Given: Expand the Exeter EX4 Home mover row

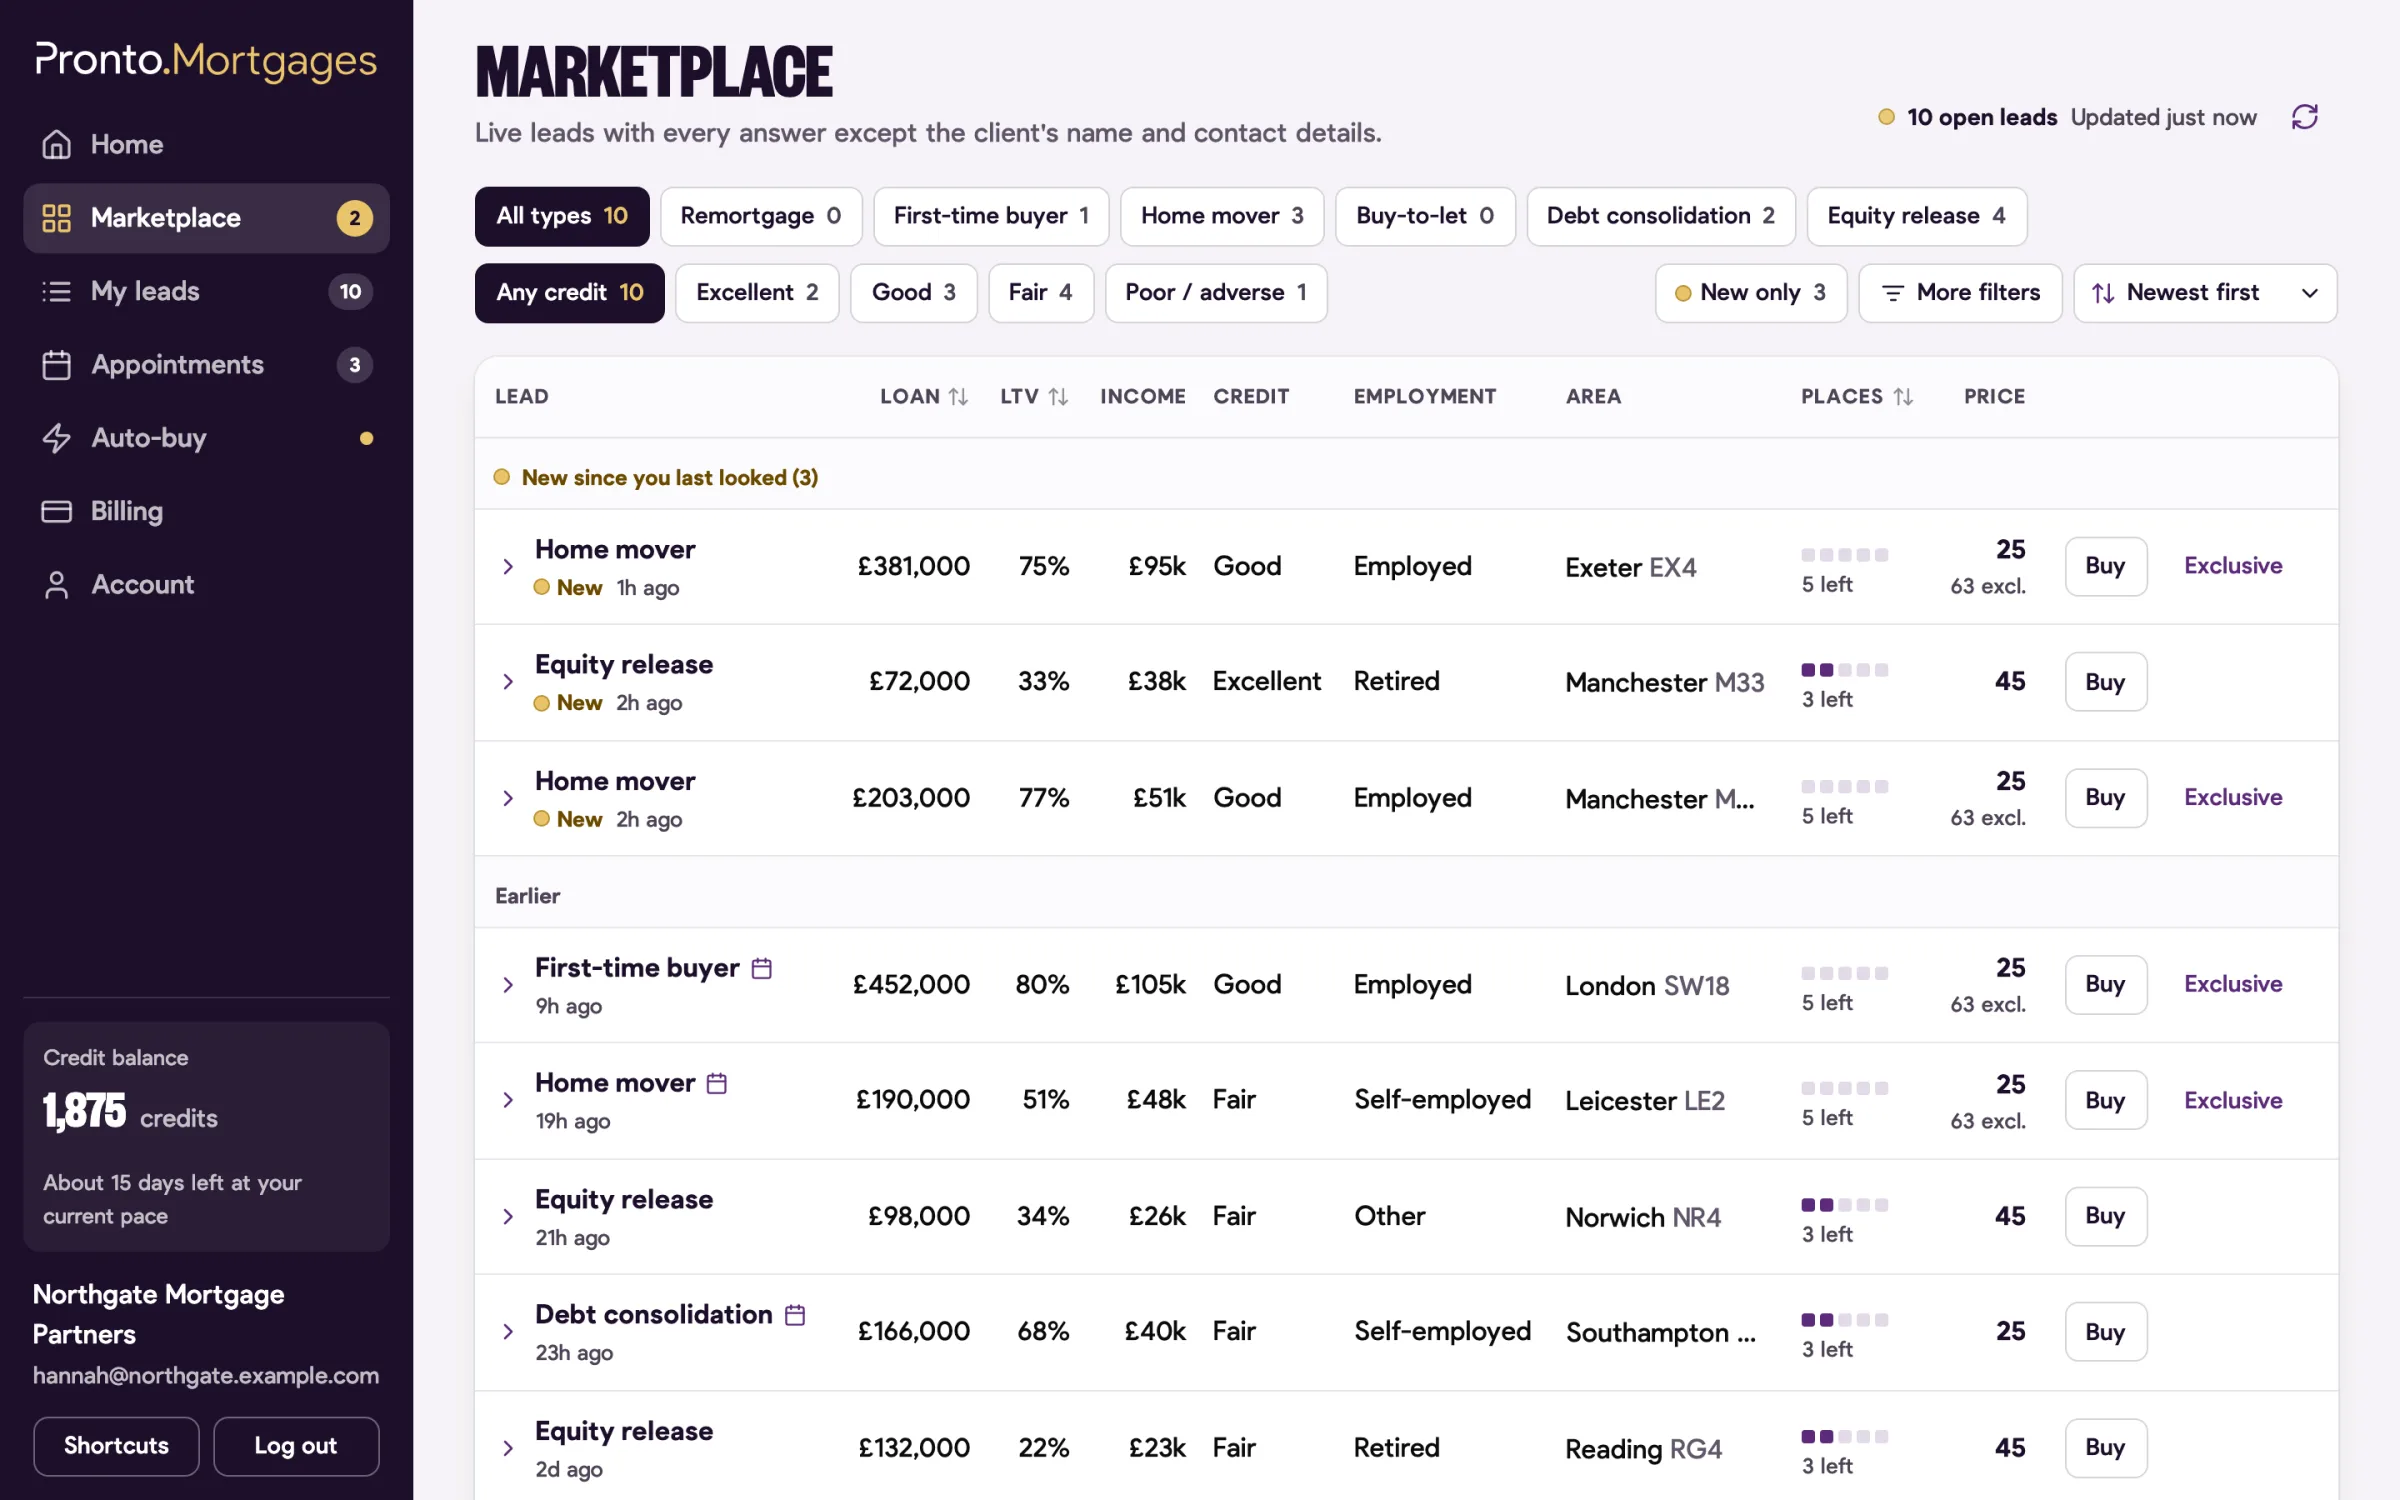Looking at the screenshot, I should coord(508,567).
